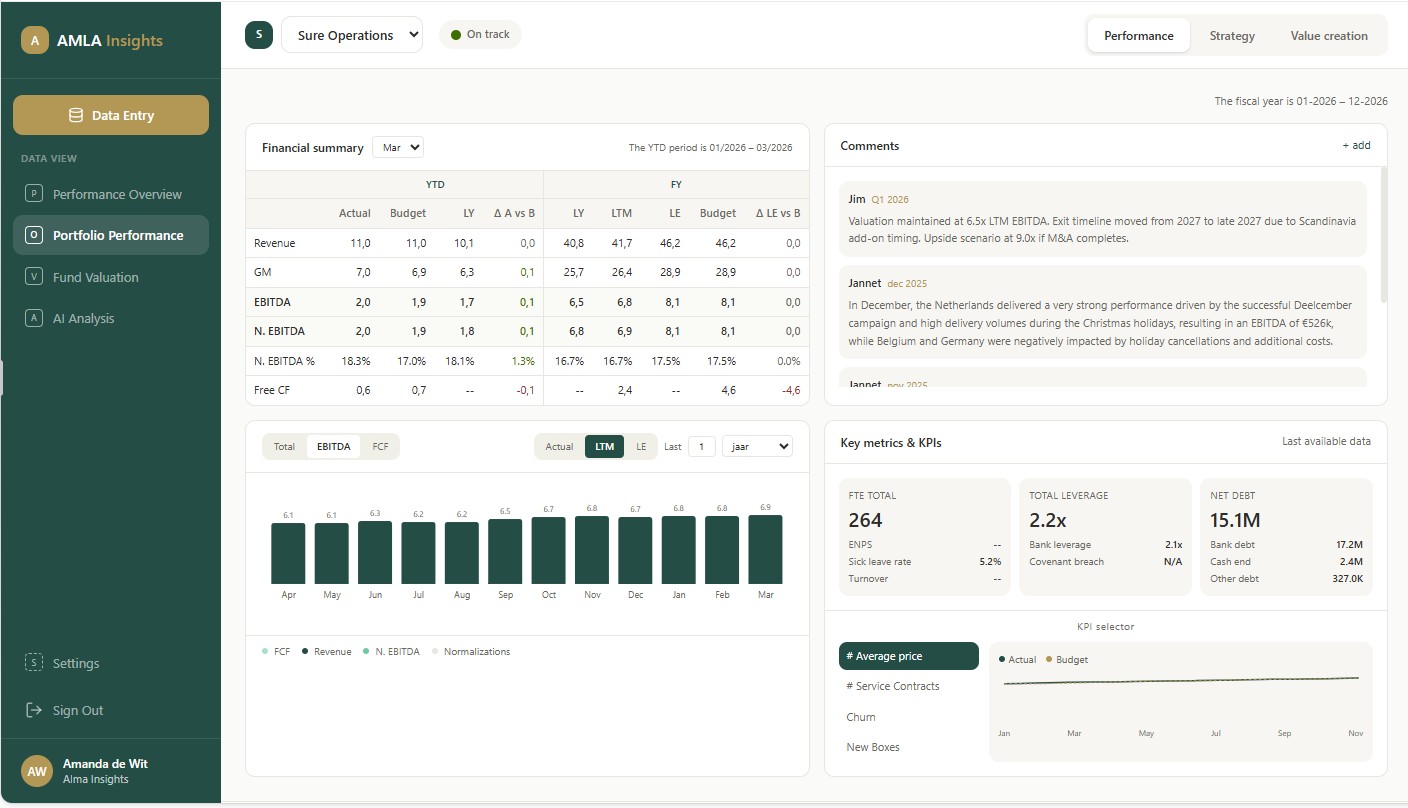Sign Out of the application
This screenshot has height=808, width=1408.
tap(111, 710)
